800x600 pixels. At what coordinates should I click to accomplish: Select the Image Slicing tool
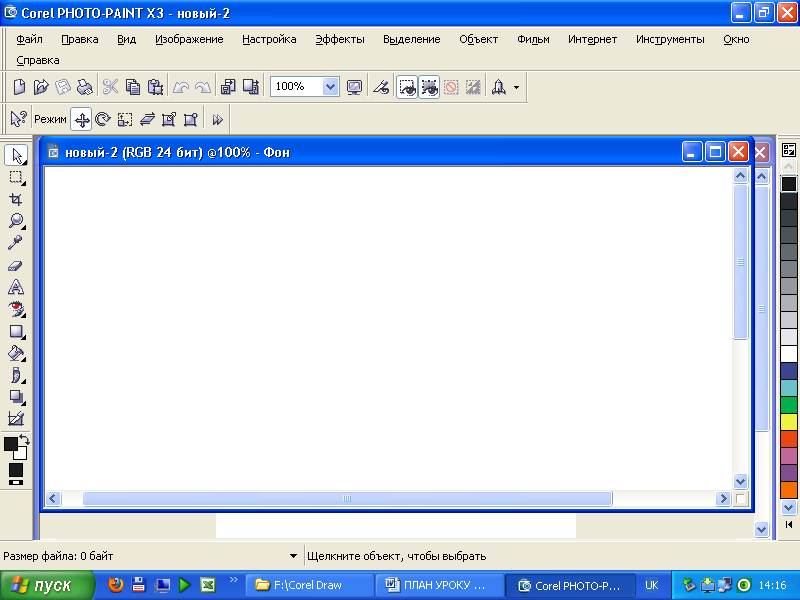[16, 419]
